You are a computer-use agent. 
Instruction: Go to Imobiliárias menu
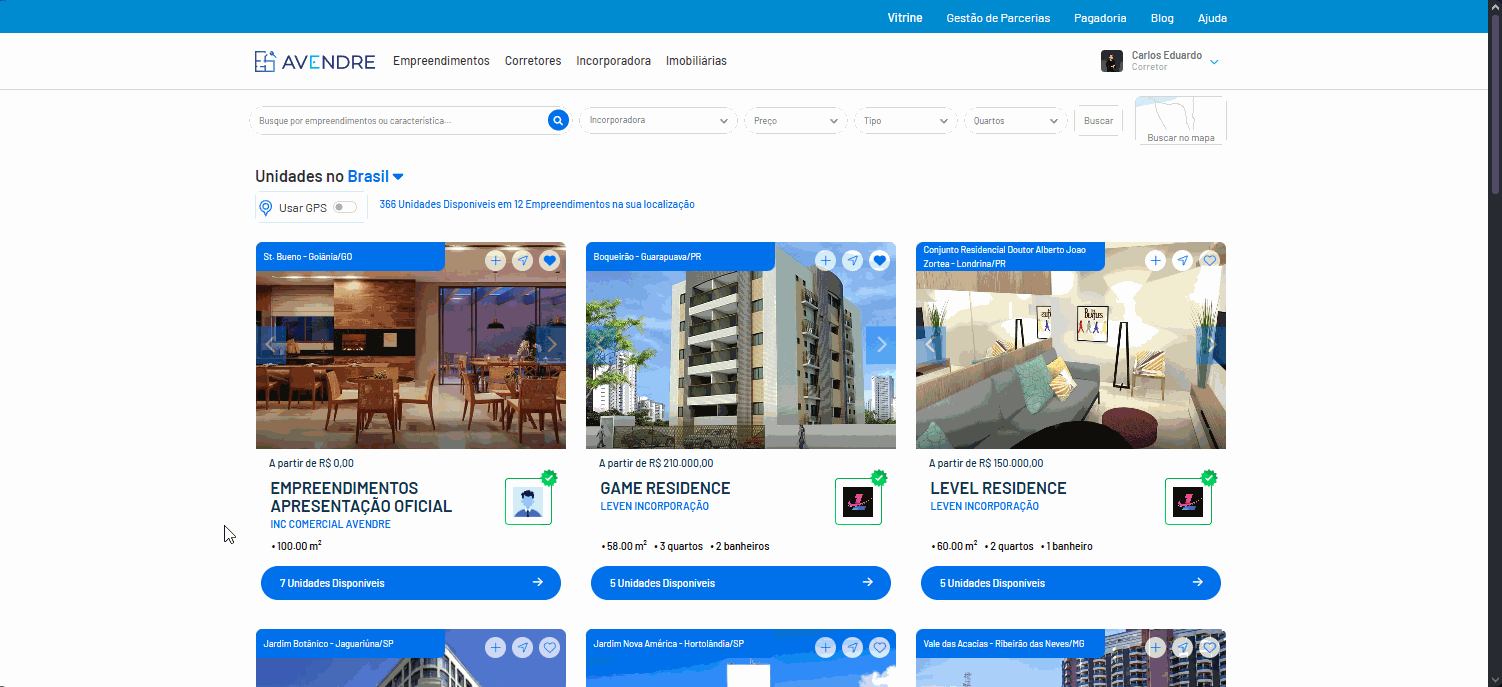(696, 61)
